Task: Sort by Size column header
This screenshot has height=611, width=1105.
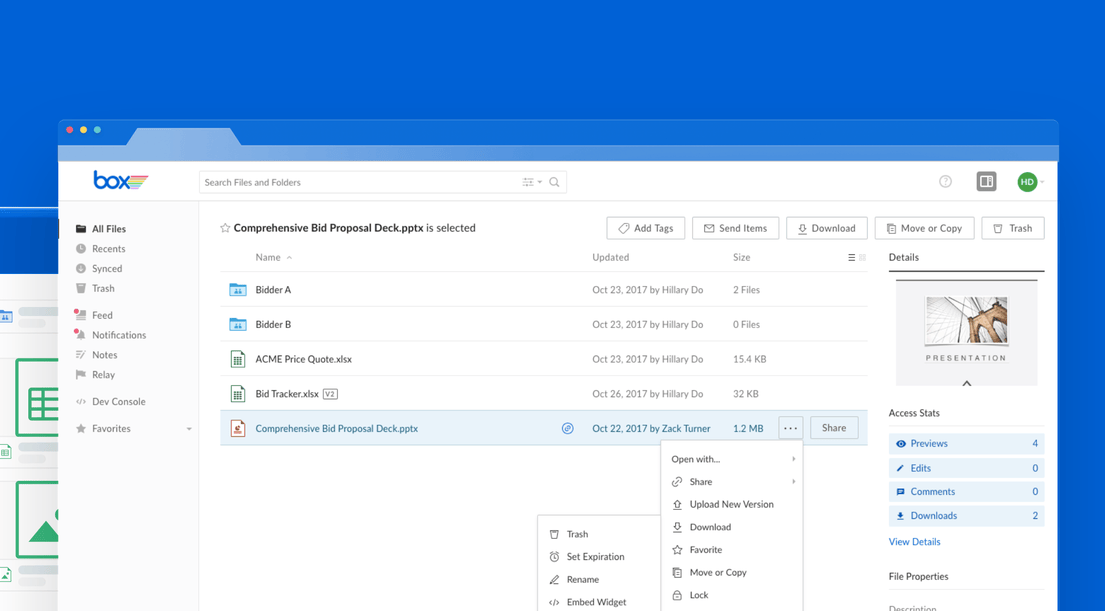Action: click(741, 257)
